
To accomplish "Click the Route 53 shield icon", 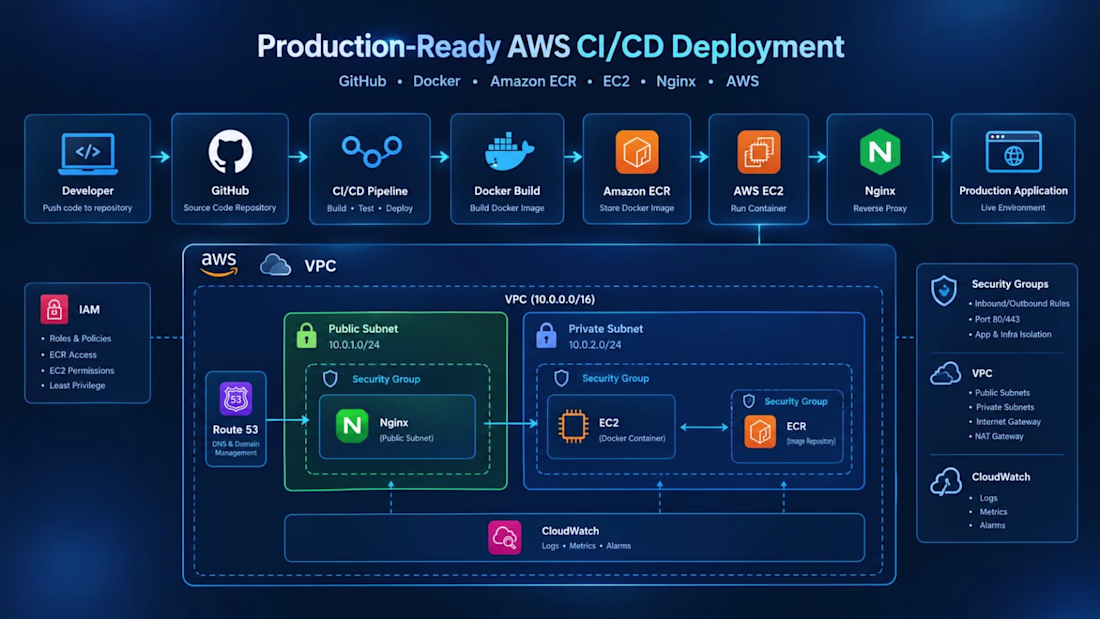I will pos(236,399).
